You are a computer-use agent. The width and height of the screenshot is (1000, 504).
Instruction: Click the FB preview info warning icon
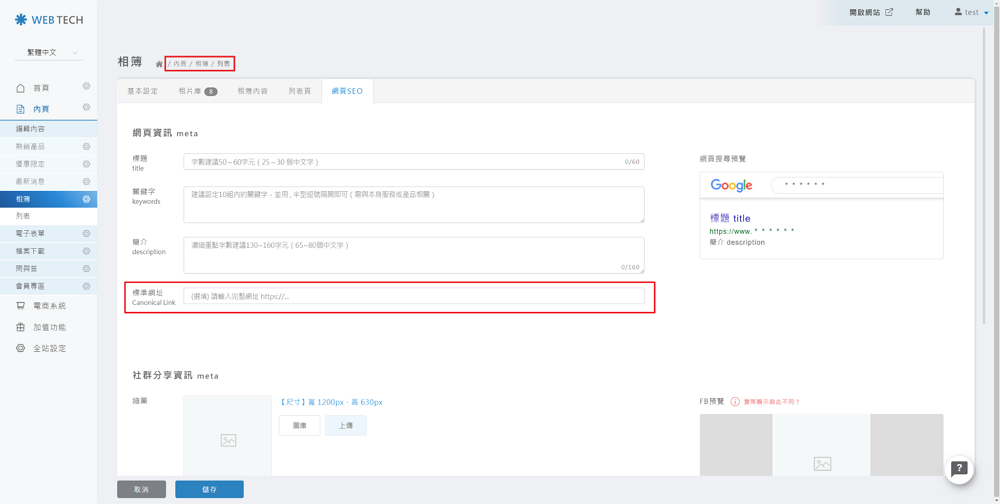[x=735, y=402]
